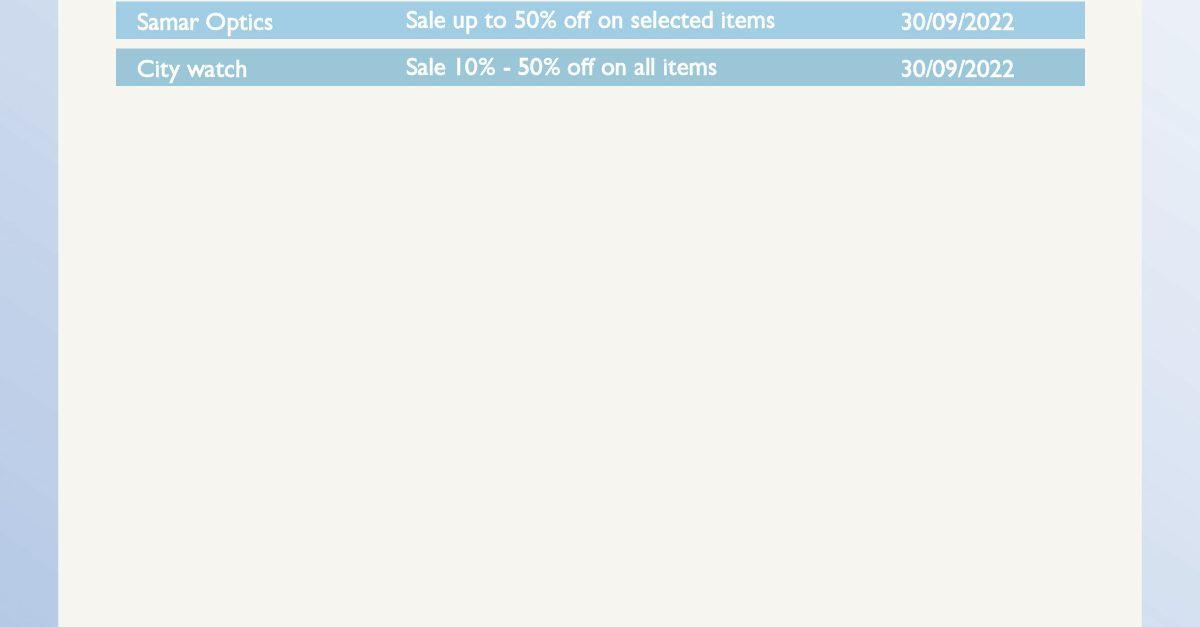
Task: Select the City watch expiry date 30/09/2022
Action: click(x=957, y=69)
